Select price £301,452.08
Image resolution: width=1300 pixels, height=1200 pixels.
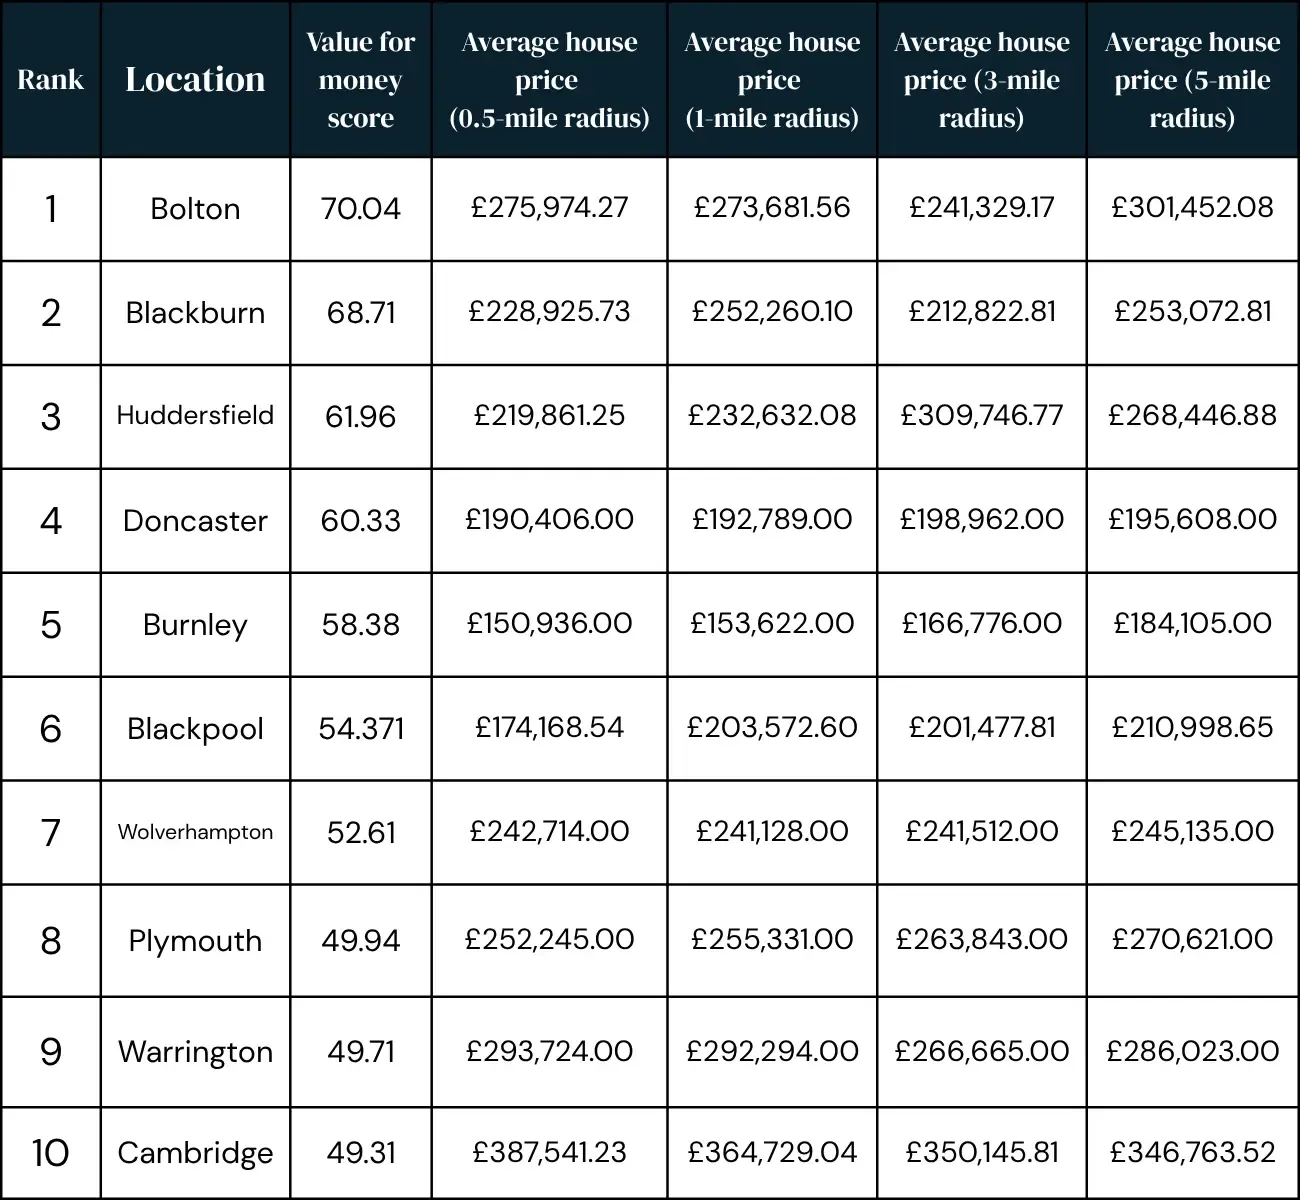coord(1192,208)
